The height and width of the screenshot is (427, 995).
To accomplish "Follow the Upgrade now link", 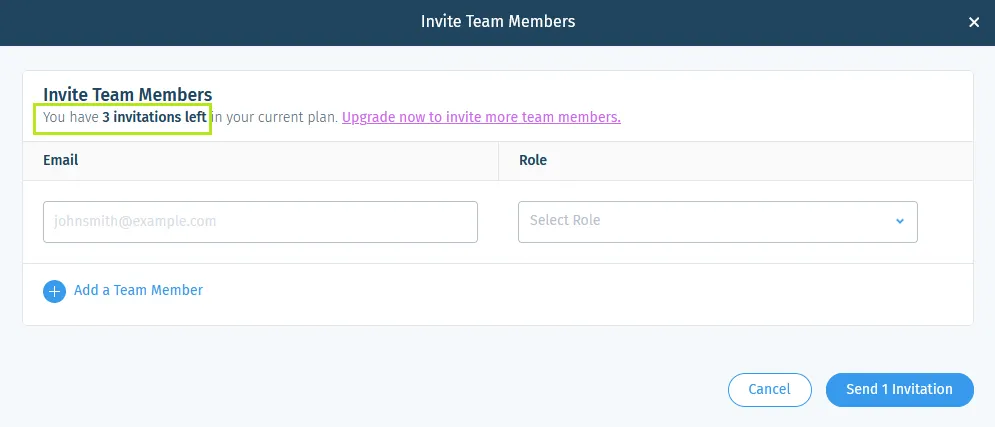I will (481, 117).
